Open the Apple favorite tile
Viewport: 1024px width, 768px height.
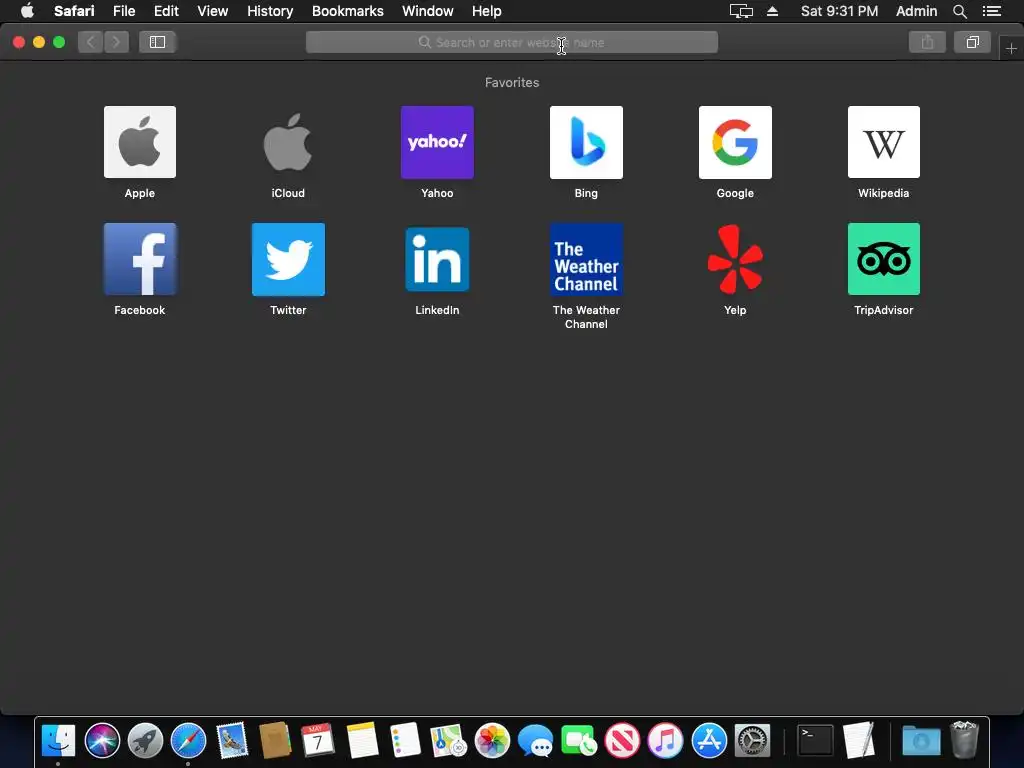coord(140,142)
